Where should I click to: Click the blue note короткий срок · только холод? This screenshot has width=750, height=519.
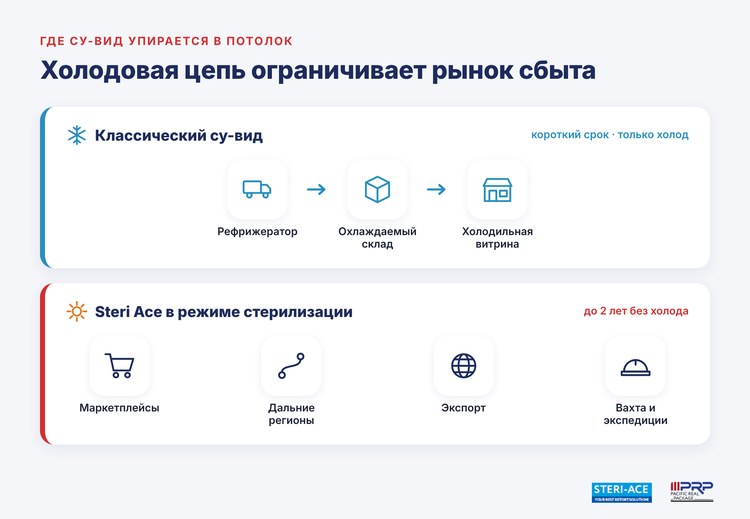pos(610,135)
